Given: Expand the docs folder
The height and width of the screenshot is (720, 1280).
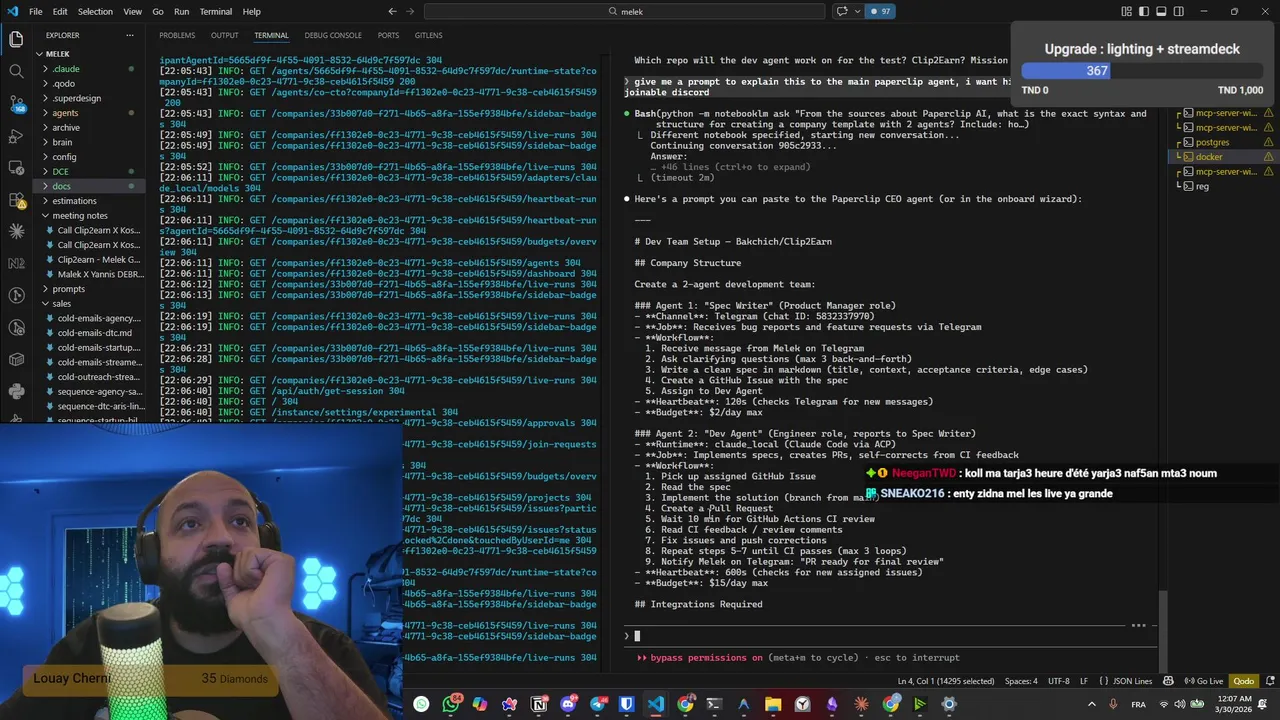Looking at the screenshot, I should pyautogui.click(x=61, y=186).
